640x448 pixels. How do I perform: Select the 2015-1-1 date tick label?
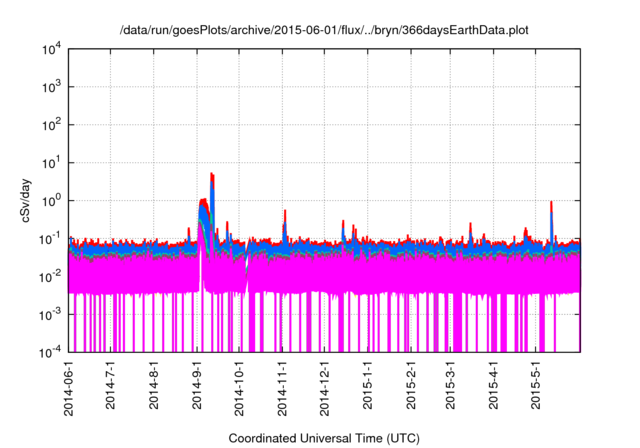(368, 386)
